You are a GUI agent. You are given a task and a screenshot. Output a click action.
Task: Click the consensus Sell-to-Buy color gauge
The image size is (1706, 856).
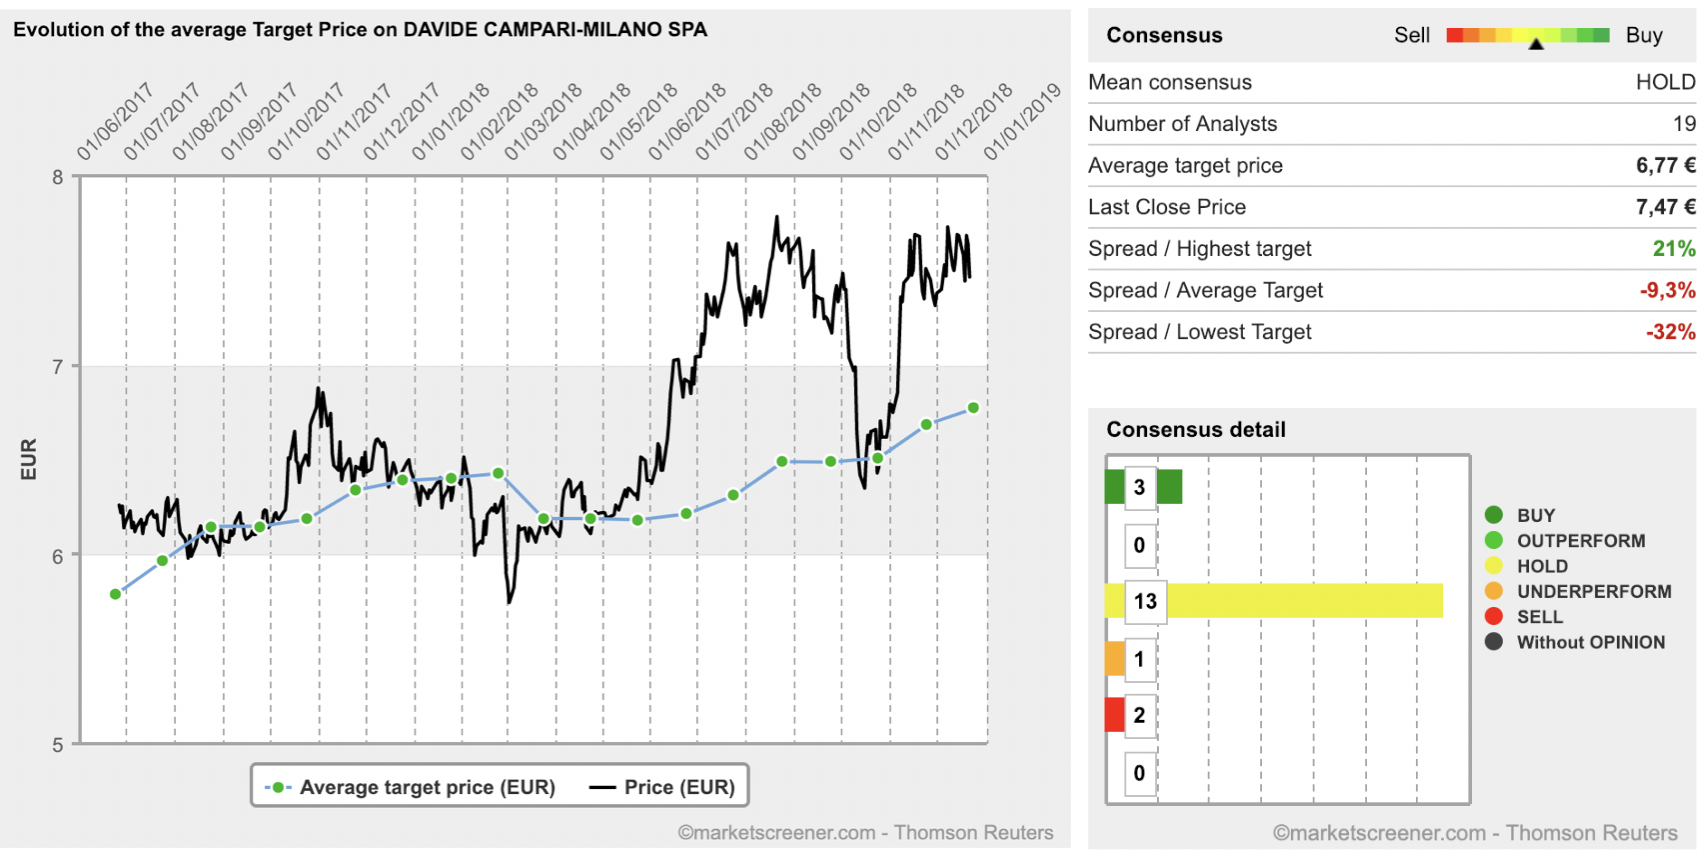tap(1528, 35)
